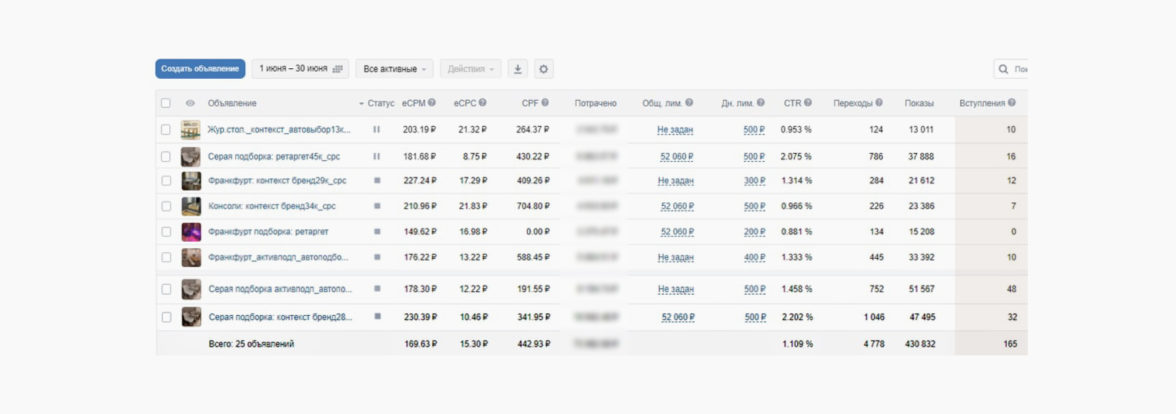This screenshot has width=1176, height=414.
Task: Click the download statistics icon
Action: pos(517,69)
